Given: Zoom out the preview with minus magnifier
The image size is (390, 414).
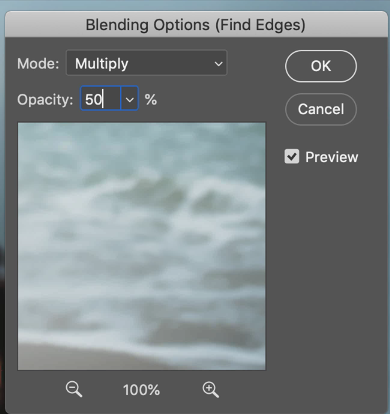Looking at the screenshot, I should click(x=74, y=389).
